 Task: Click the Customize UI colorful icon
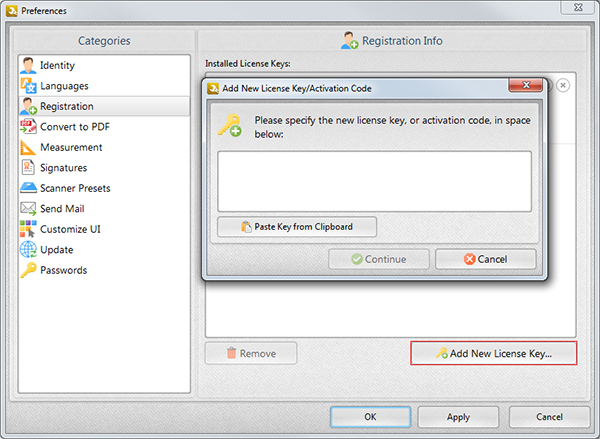click(28, 229)
